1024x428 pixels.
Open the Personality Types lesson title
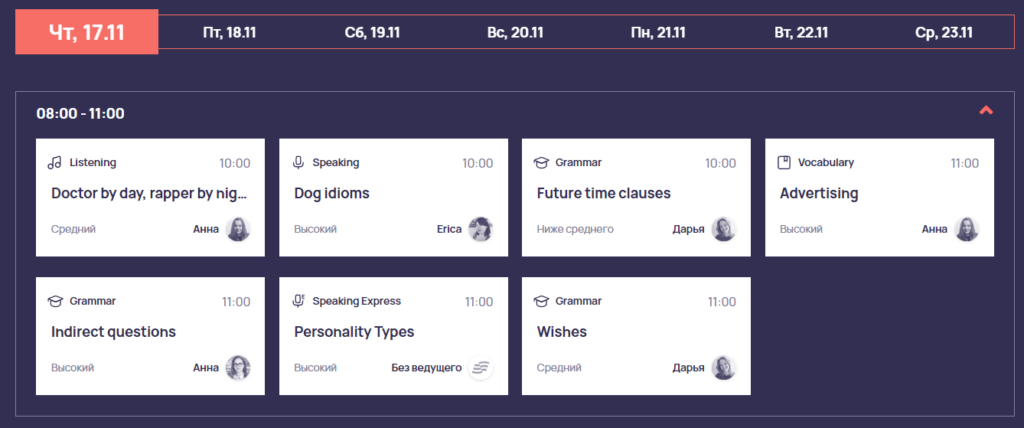point(354,332)
